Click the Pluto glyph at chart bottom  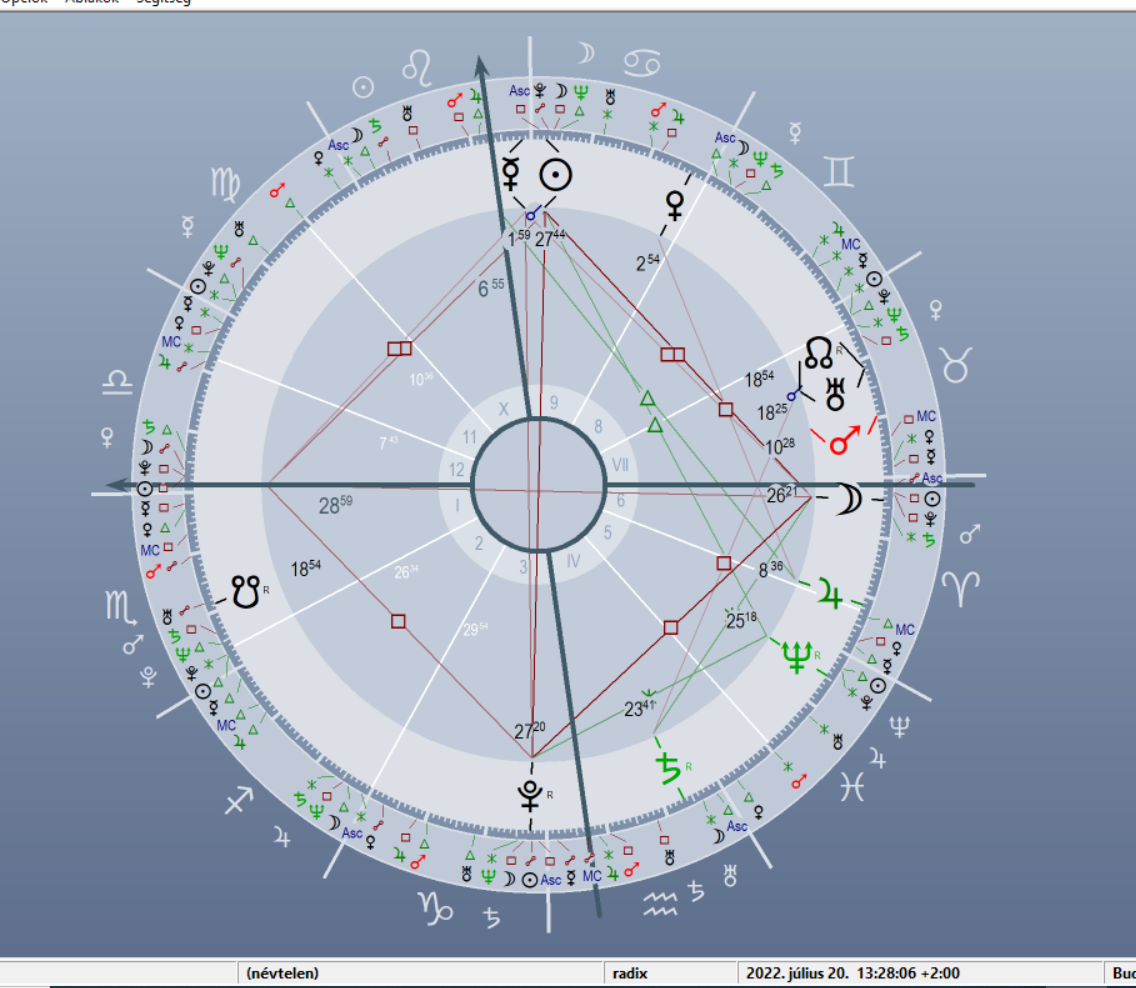point(529,796)
